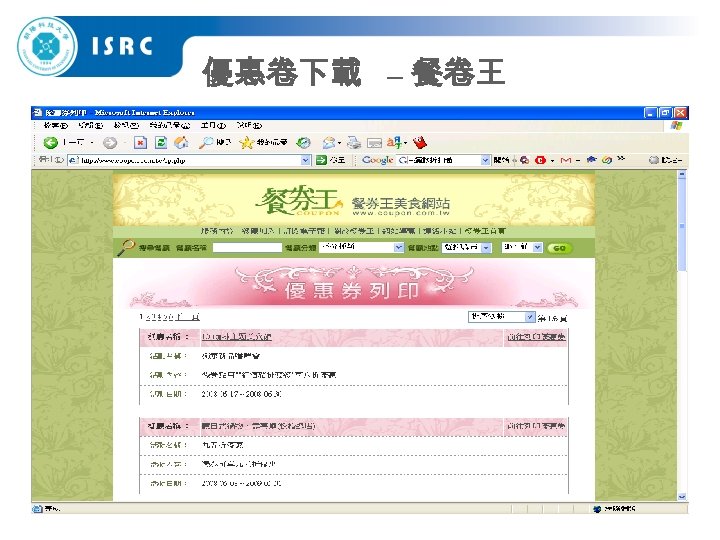Click the green Back arrow in IE toolbar
The height and width of the screenshot is (540, 720).
(51, 143)
